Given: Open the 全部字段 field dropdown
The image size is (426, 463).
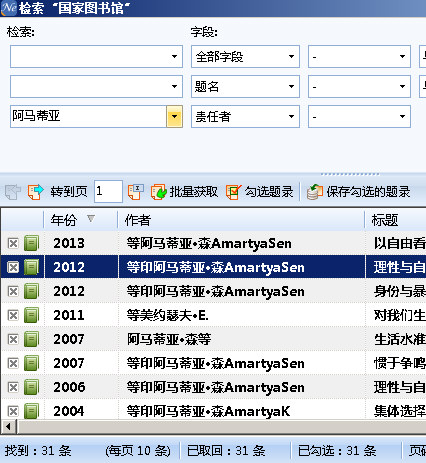Looking at the screenshot, I should (291, 57).
